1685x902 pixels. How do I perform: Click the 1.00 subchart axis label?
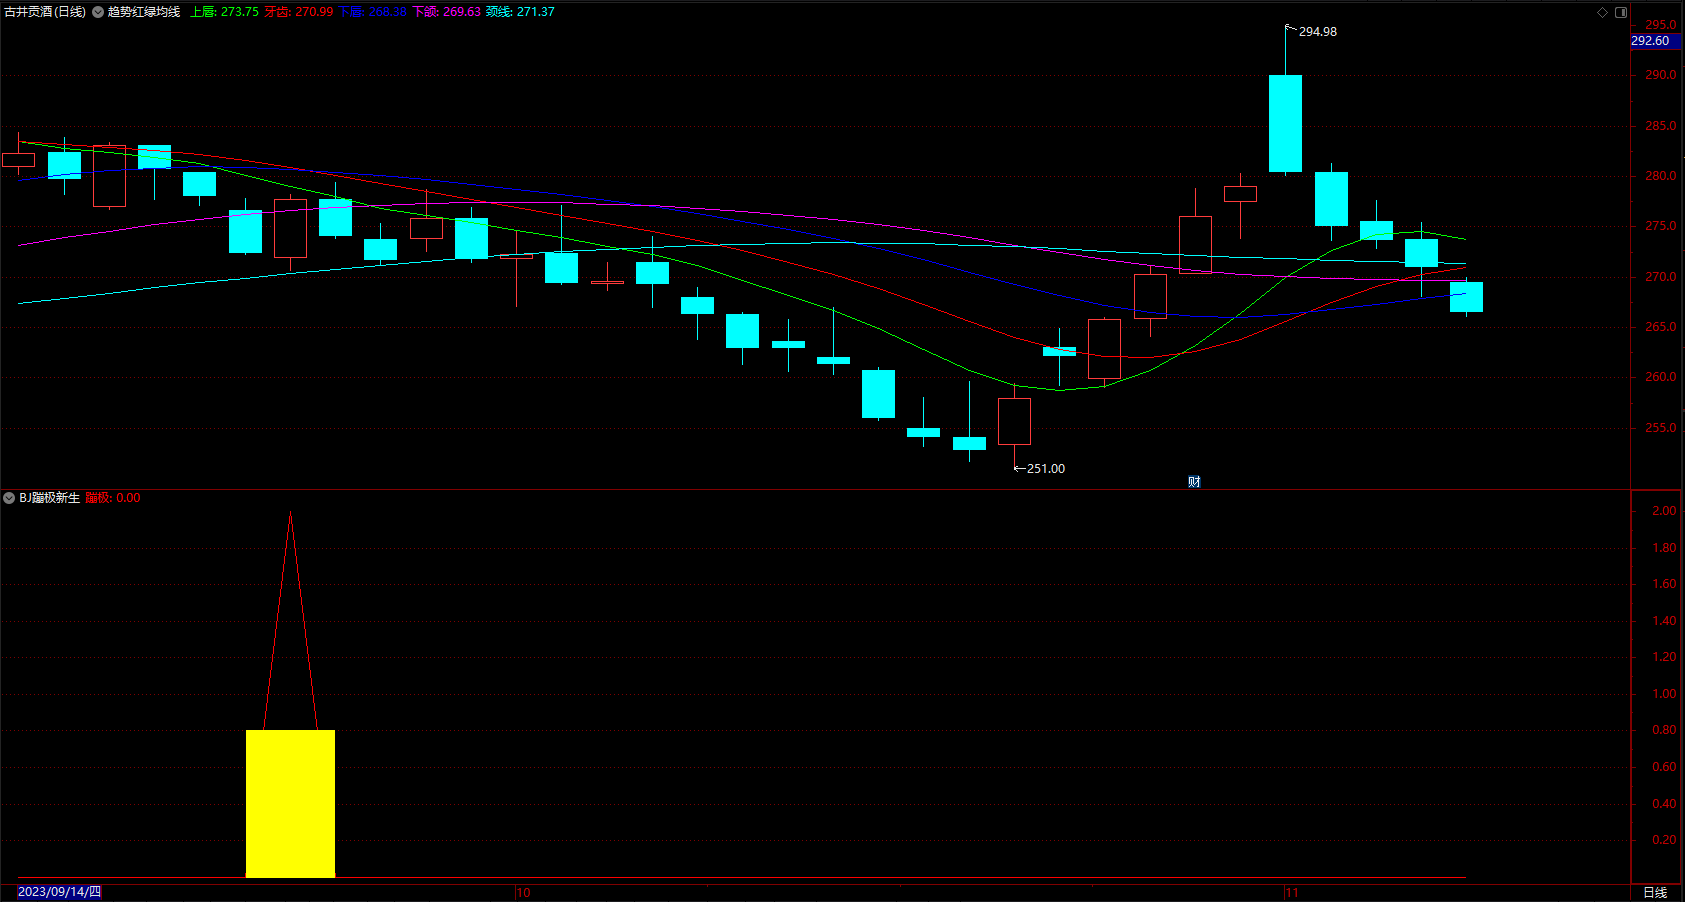(1664, 694)
